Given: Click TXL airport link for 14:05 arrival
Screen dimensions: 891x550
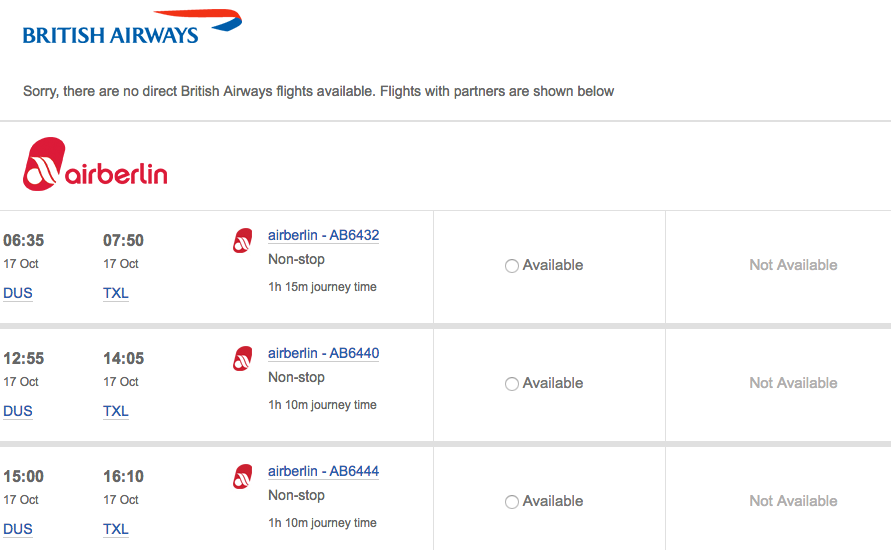Looking at the screenshot, I should click(x=116, y=412).
